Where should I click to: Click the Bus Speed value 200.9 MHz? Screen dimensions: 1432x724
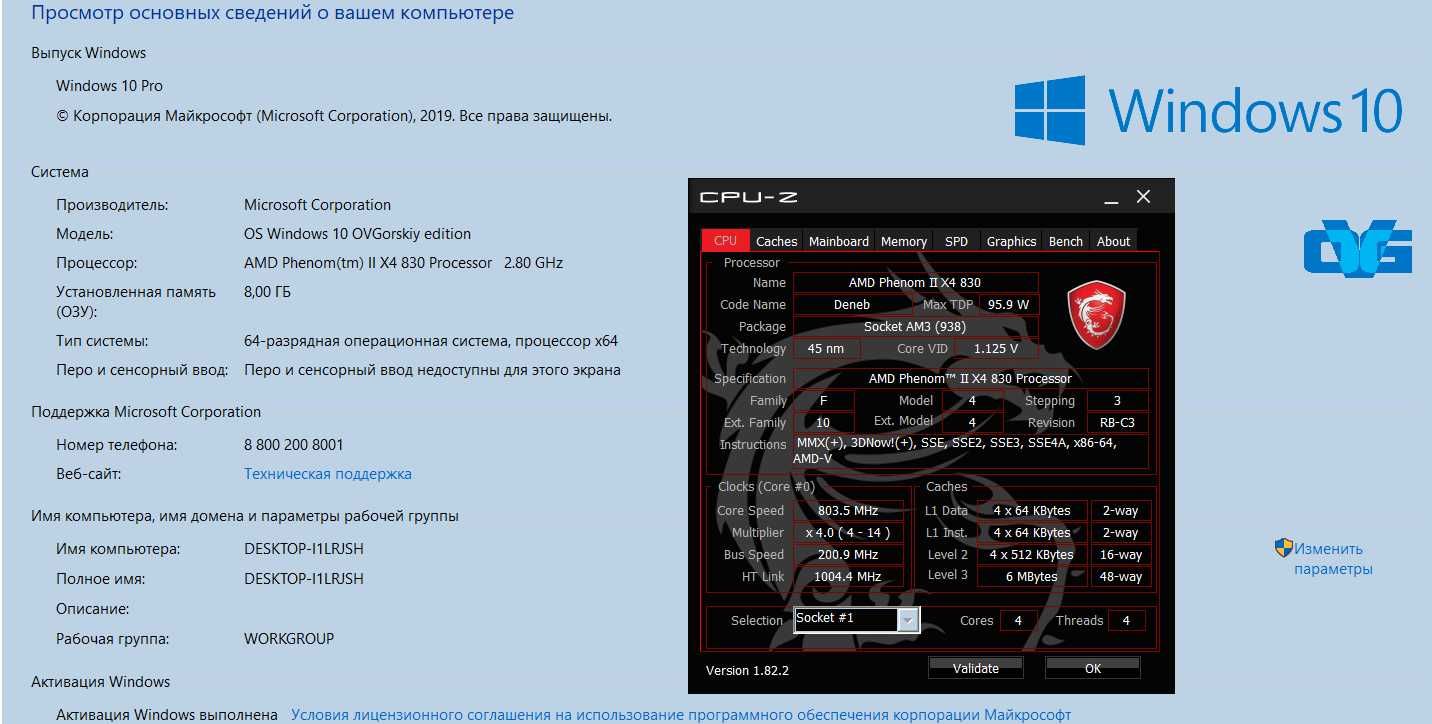848,555
